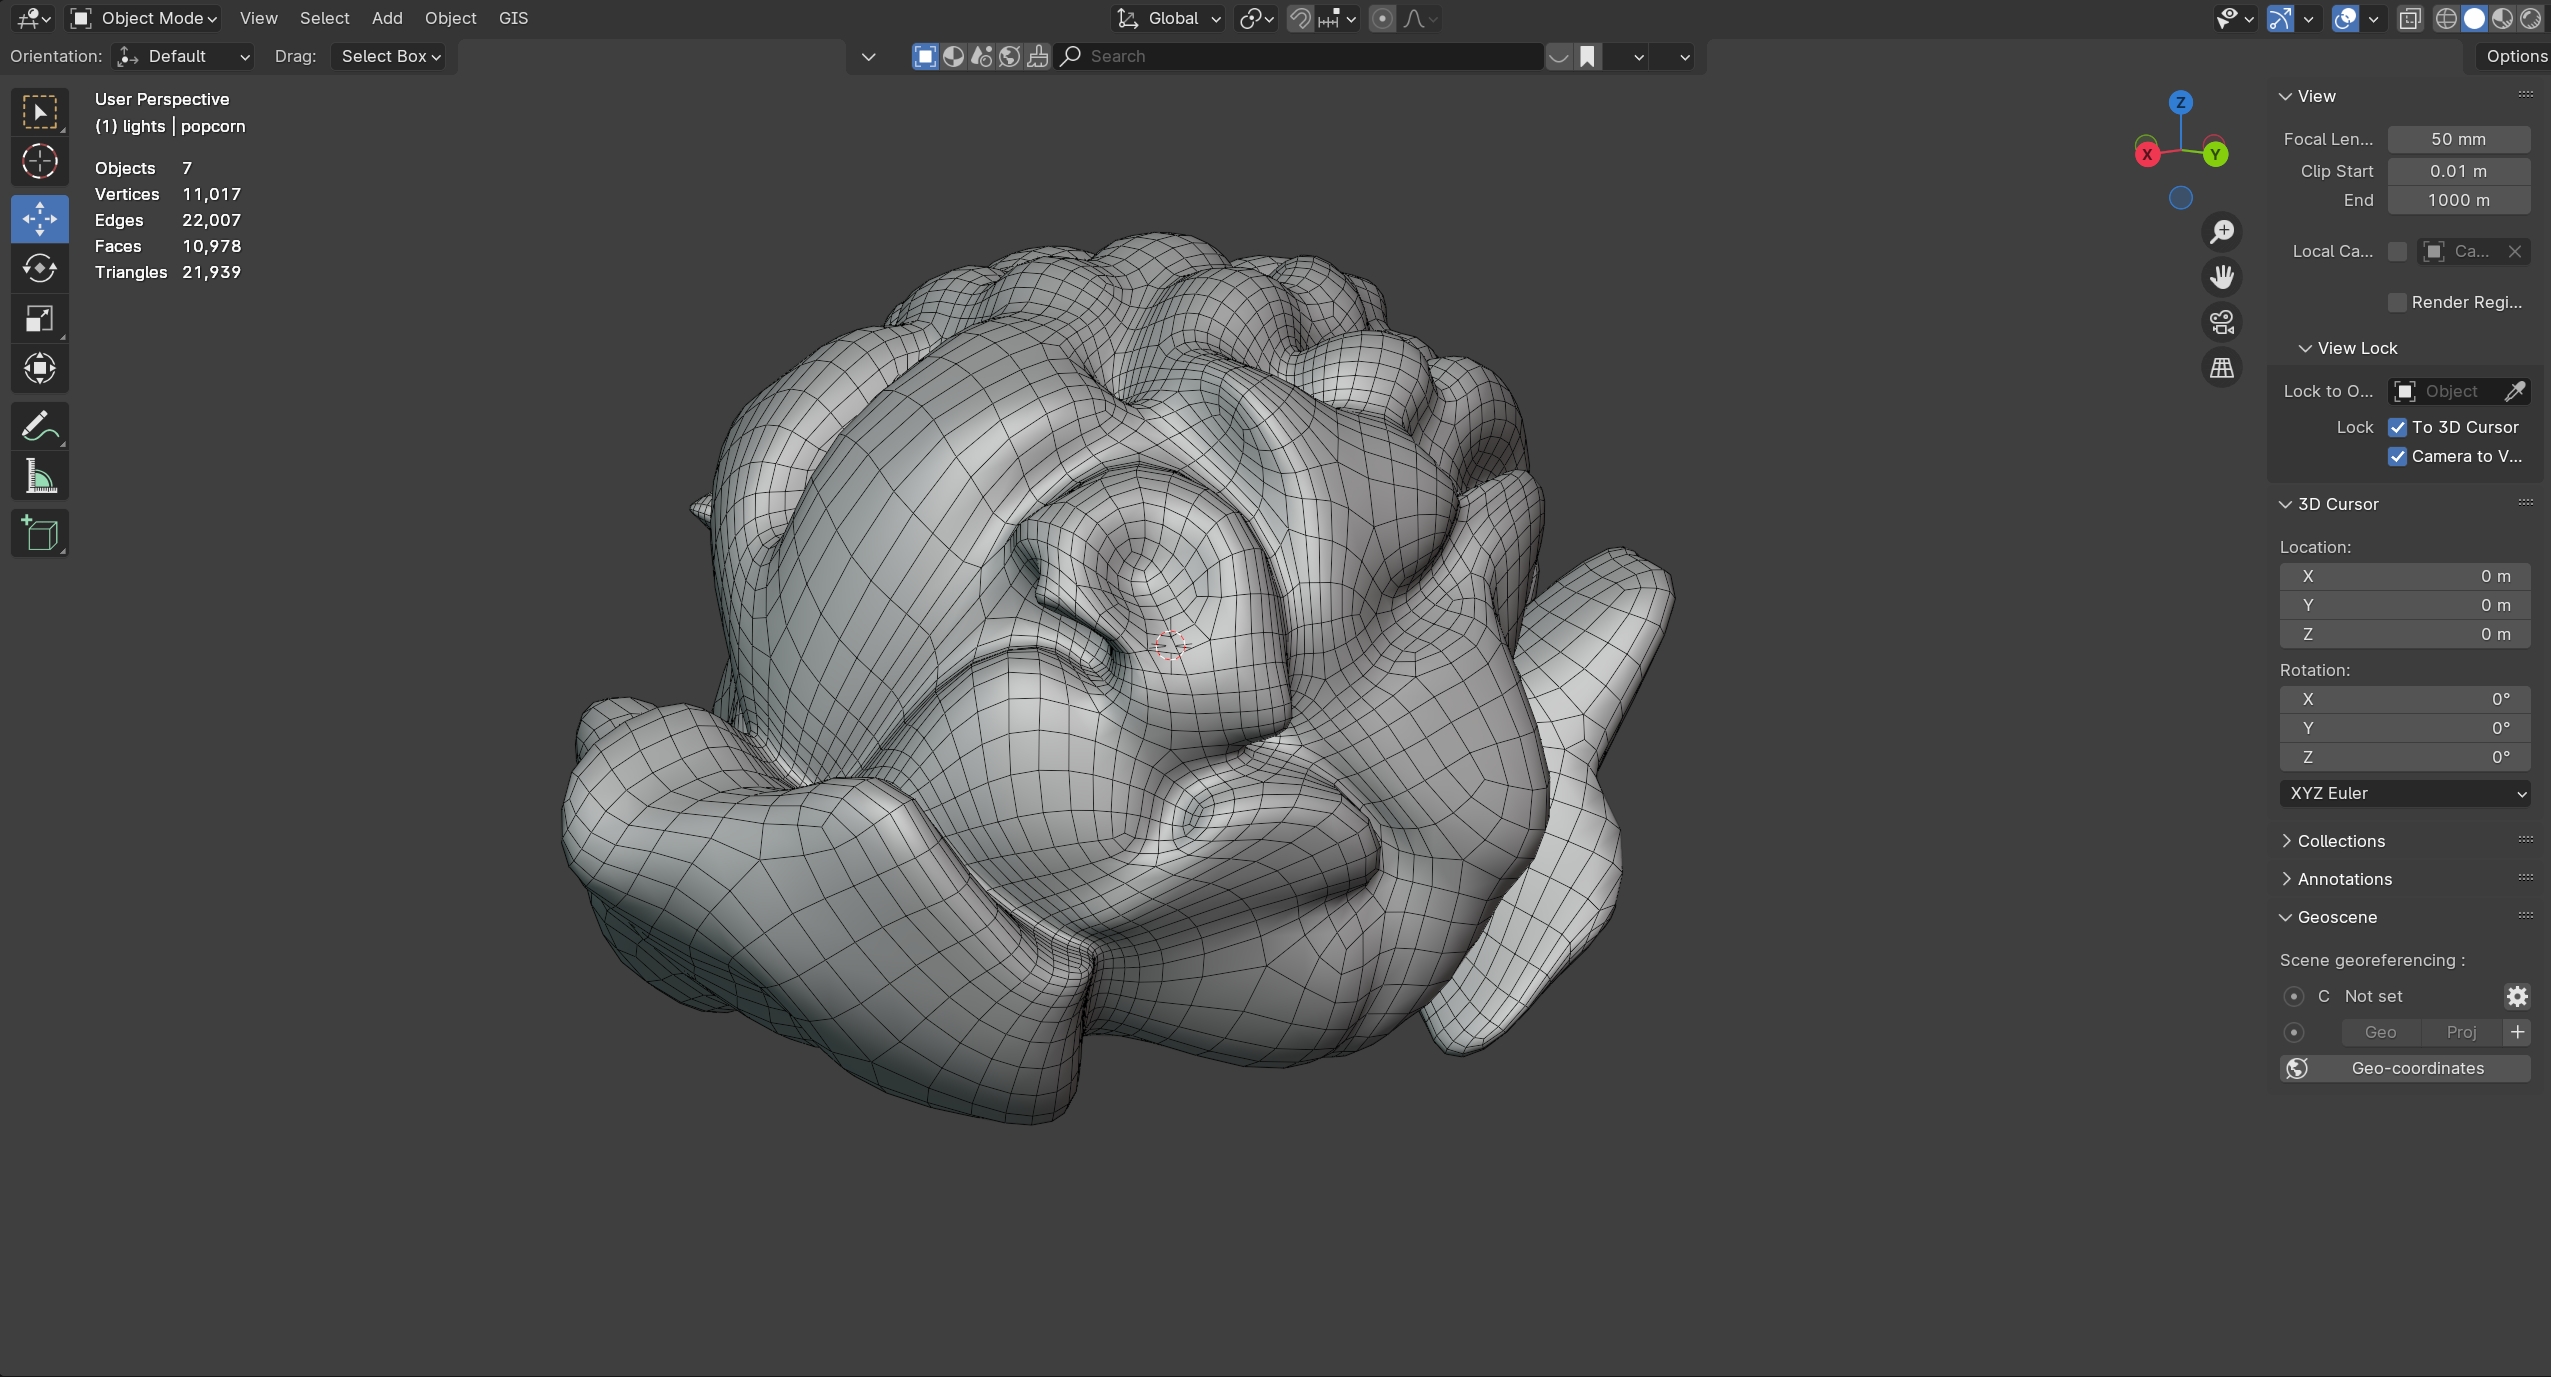Select the Rotate tool in the toolbar
Image resolution: width=2551 pixels, height=1377 pixels.
39,268
